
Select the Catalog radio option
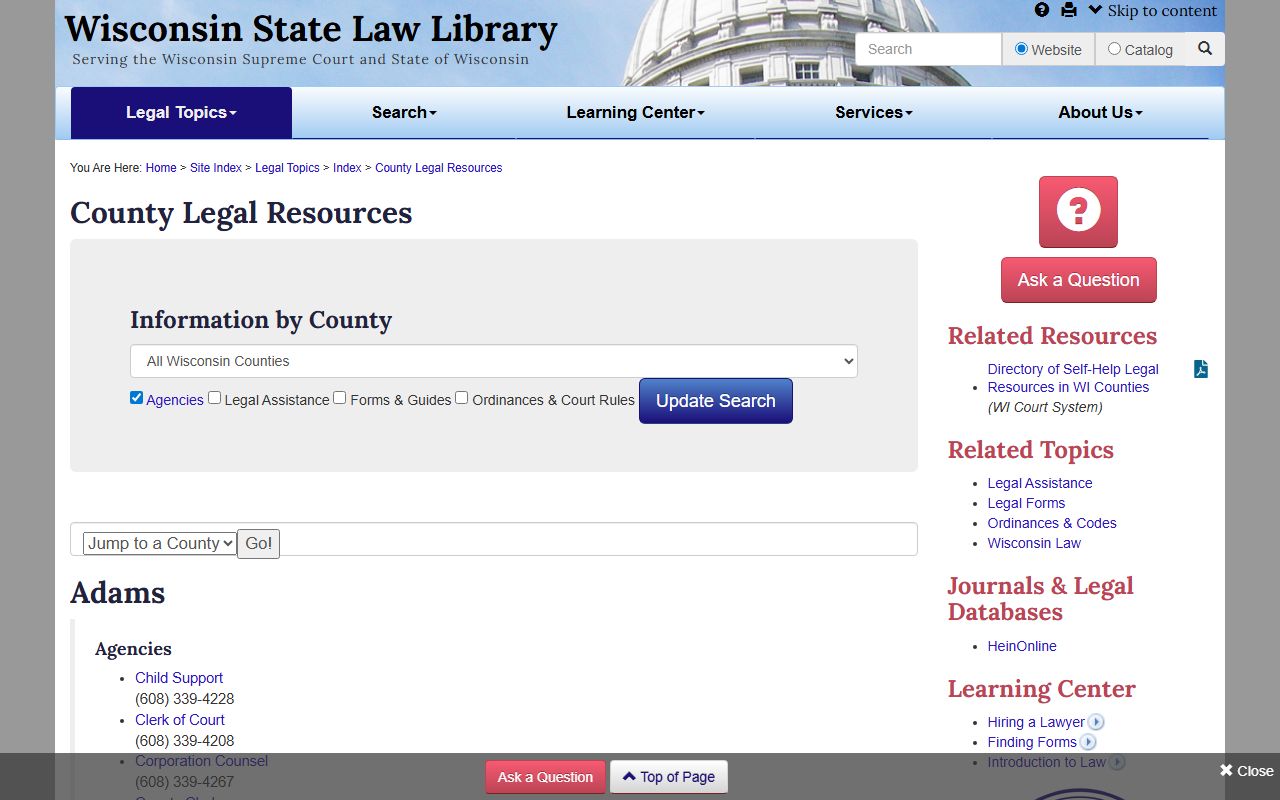[x=1114, y=48]
